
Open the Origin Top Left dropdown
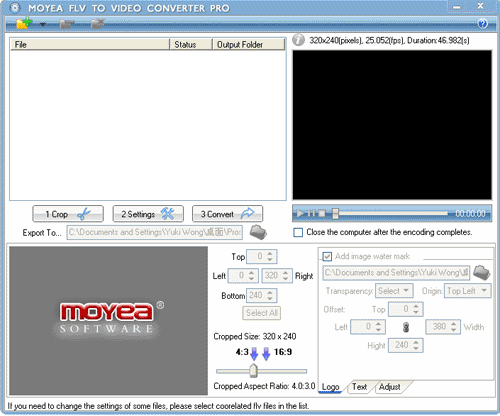[x=468, y=291]
